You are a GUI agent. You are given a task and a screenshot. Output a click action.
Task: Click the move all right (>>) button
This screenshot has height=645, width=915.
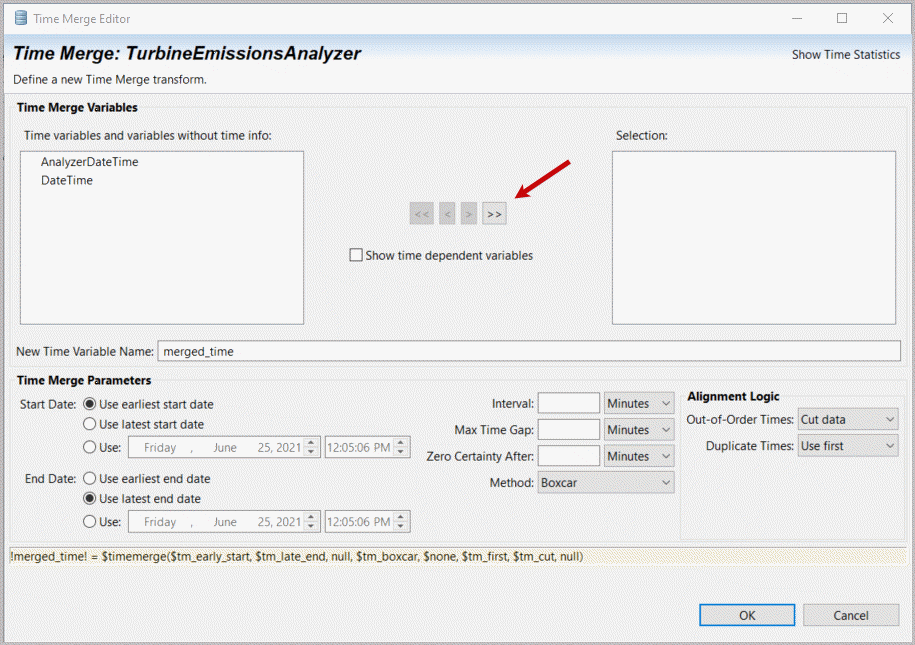pyautogui.click(x=494, y=213)
